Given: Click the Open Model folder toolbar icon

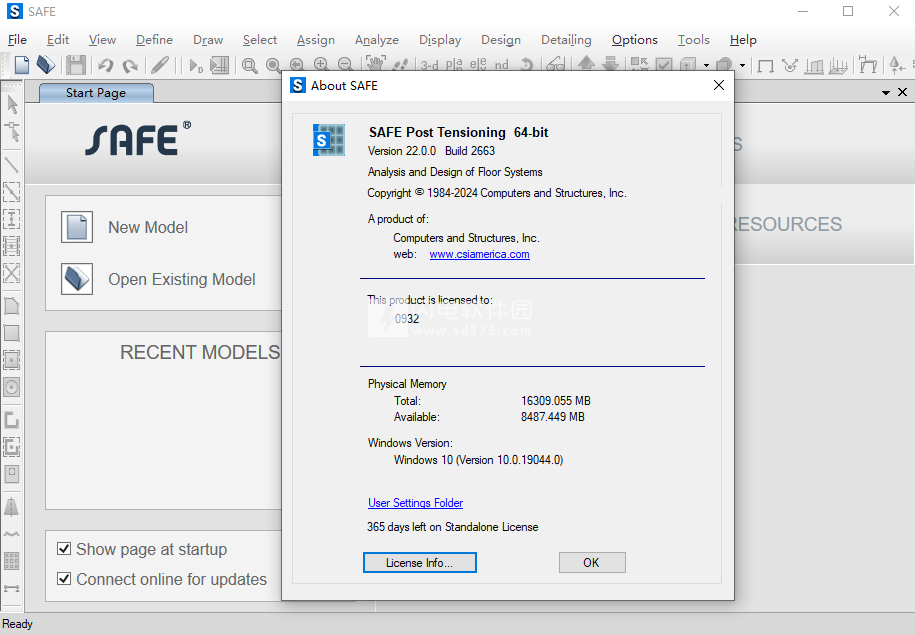Looking at the screenshot, I should [46, 64].
